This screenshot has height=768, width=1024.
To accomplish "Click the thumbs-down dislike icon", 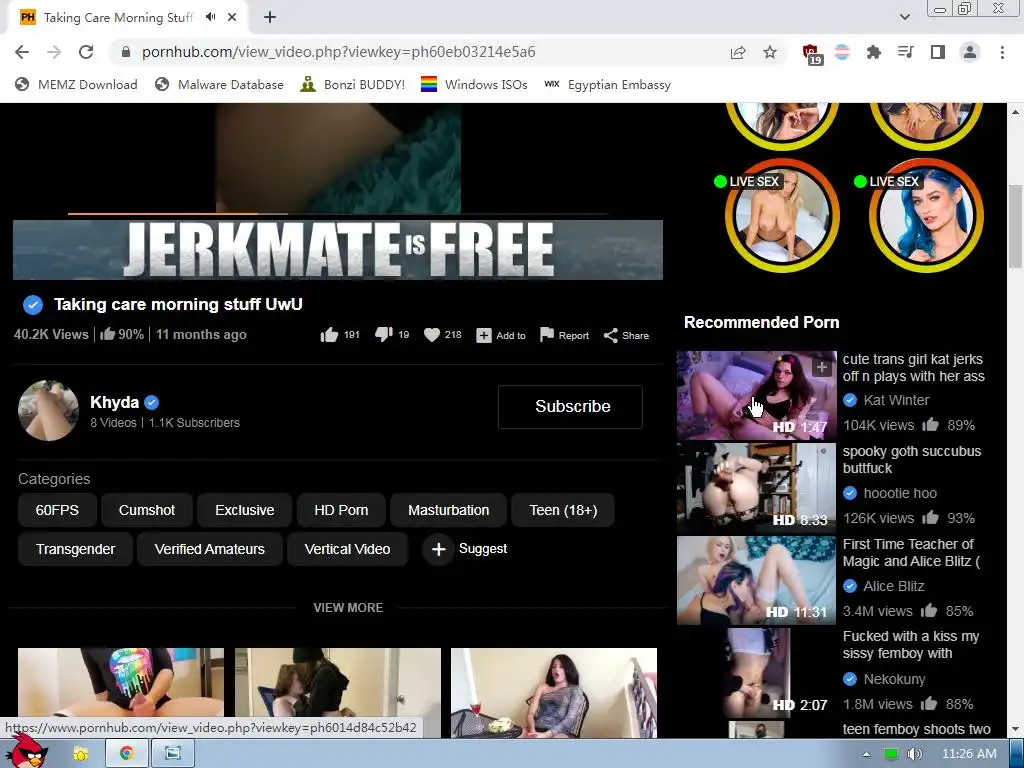I will click(x=383, y=335).
